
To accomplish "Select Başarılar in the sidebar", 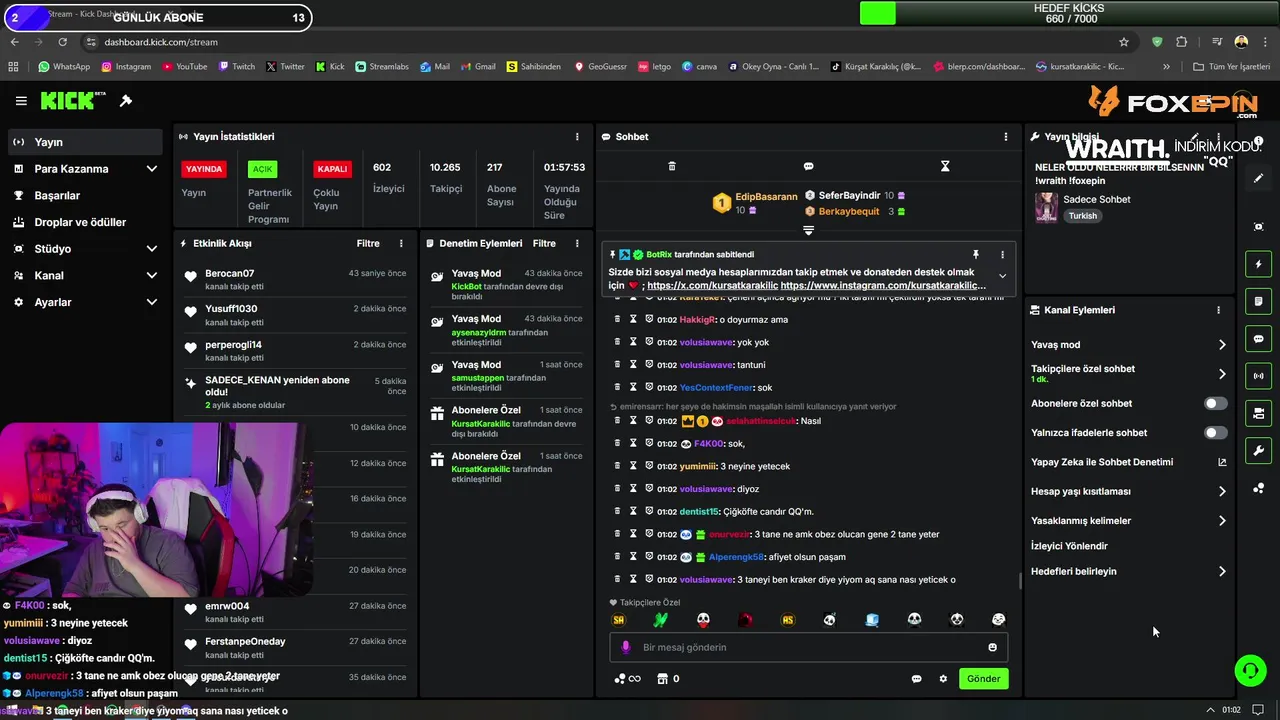I will tap(85, 196).
